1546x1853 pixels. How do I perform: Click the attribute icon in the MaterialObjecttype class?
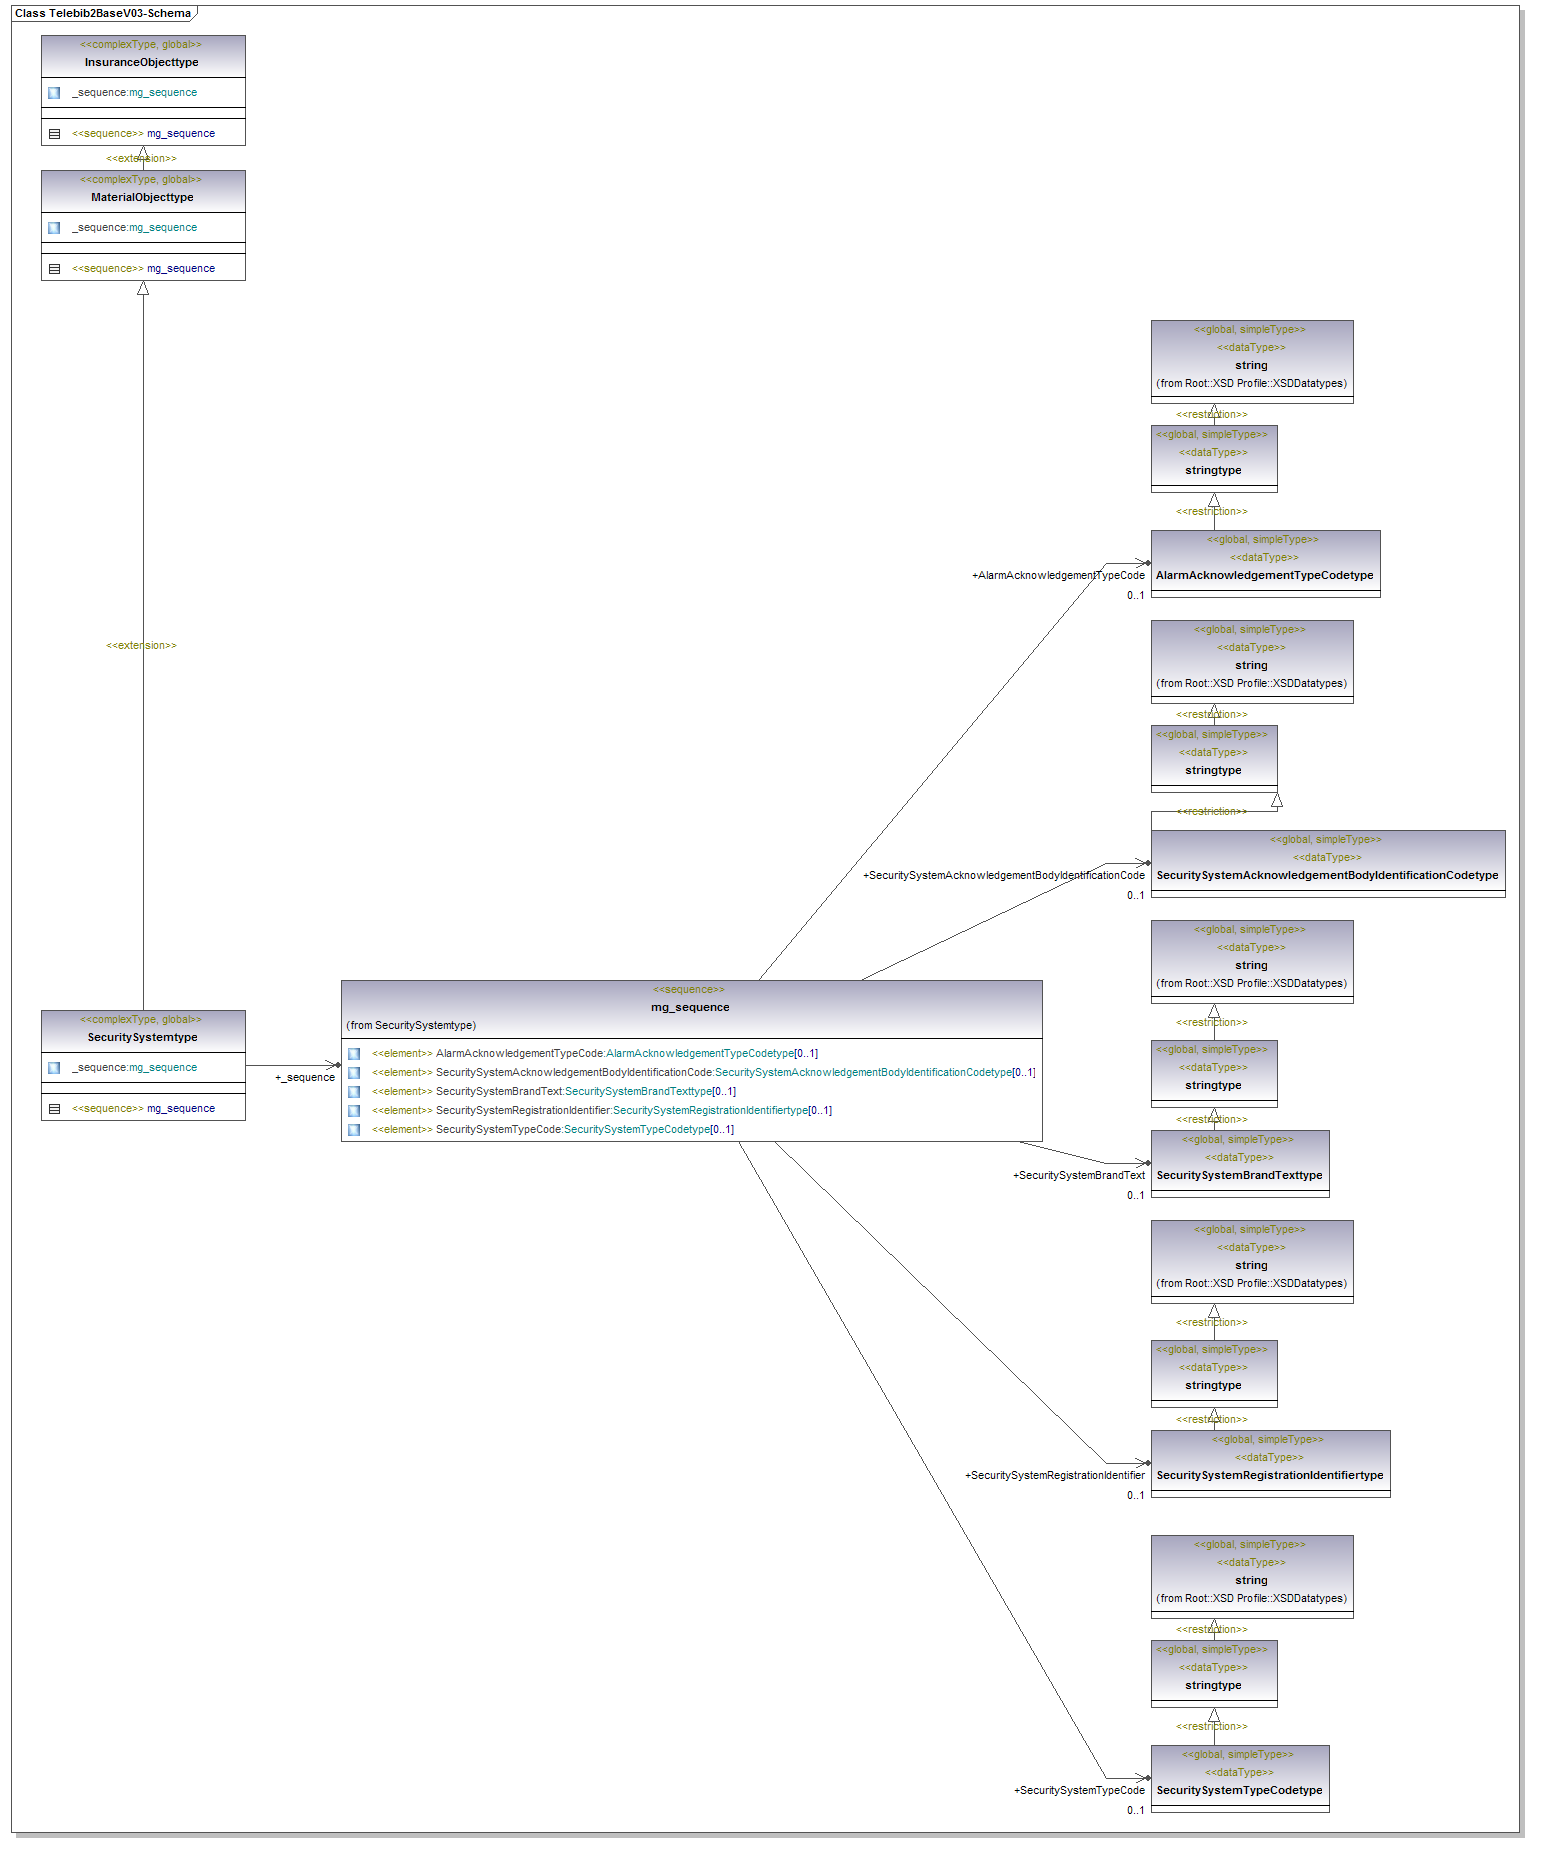(54, 228)
